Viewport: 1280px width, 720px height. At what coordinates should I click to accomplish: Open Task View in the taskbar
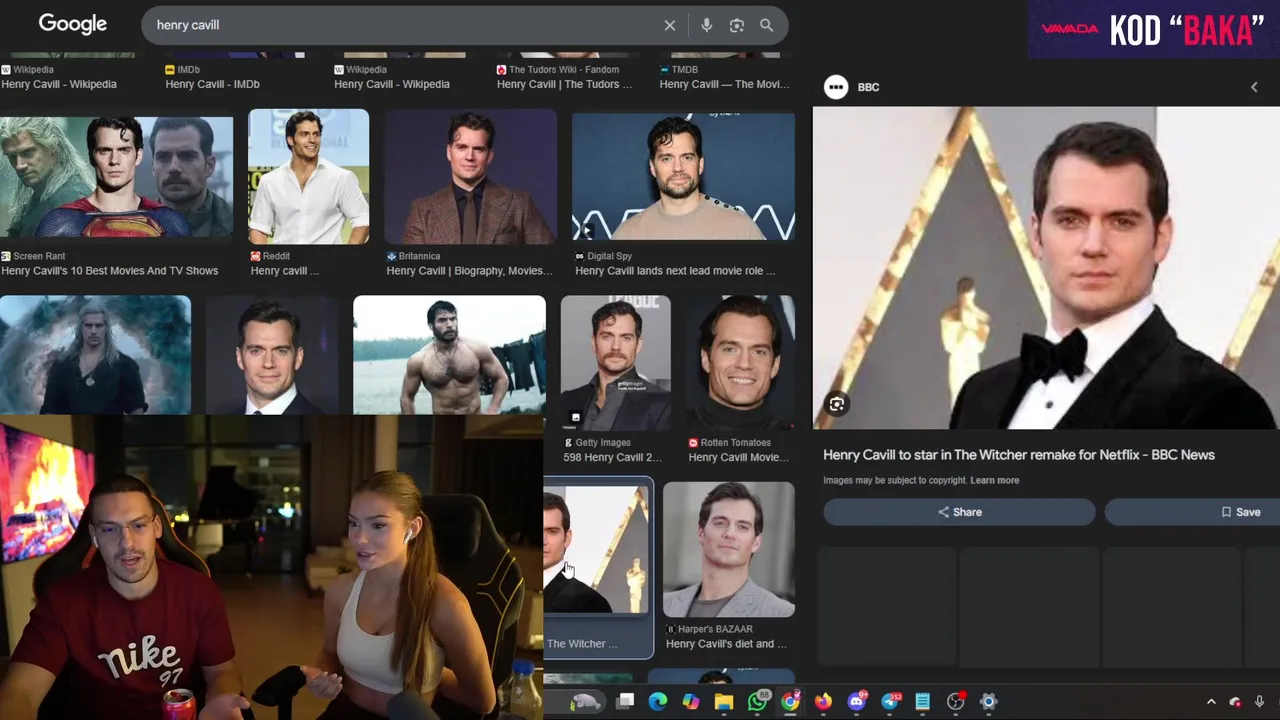click(625, 701)
